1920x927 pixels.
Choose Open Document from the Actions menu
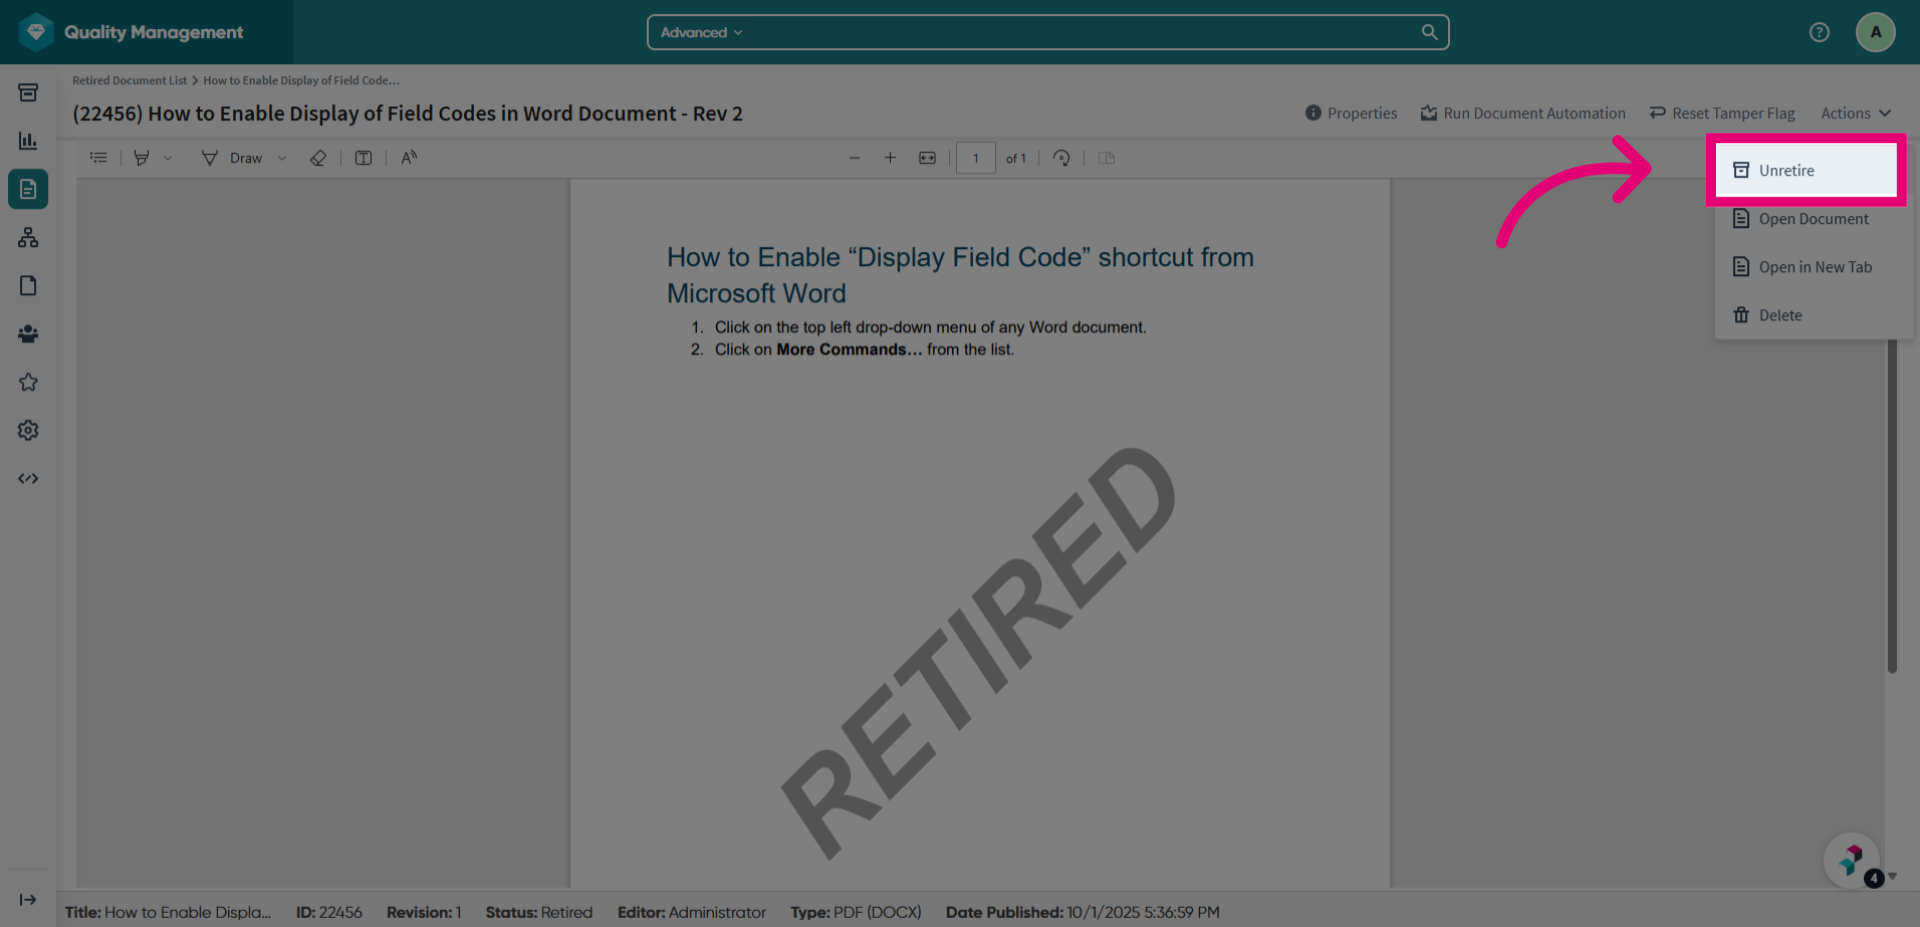(1814, 219)
